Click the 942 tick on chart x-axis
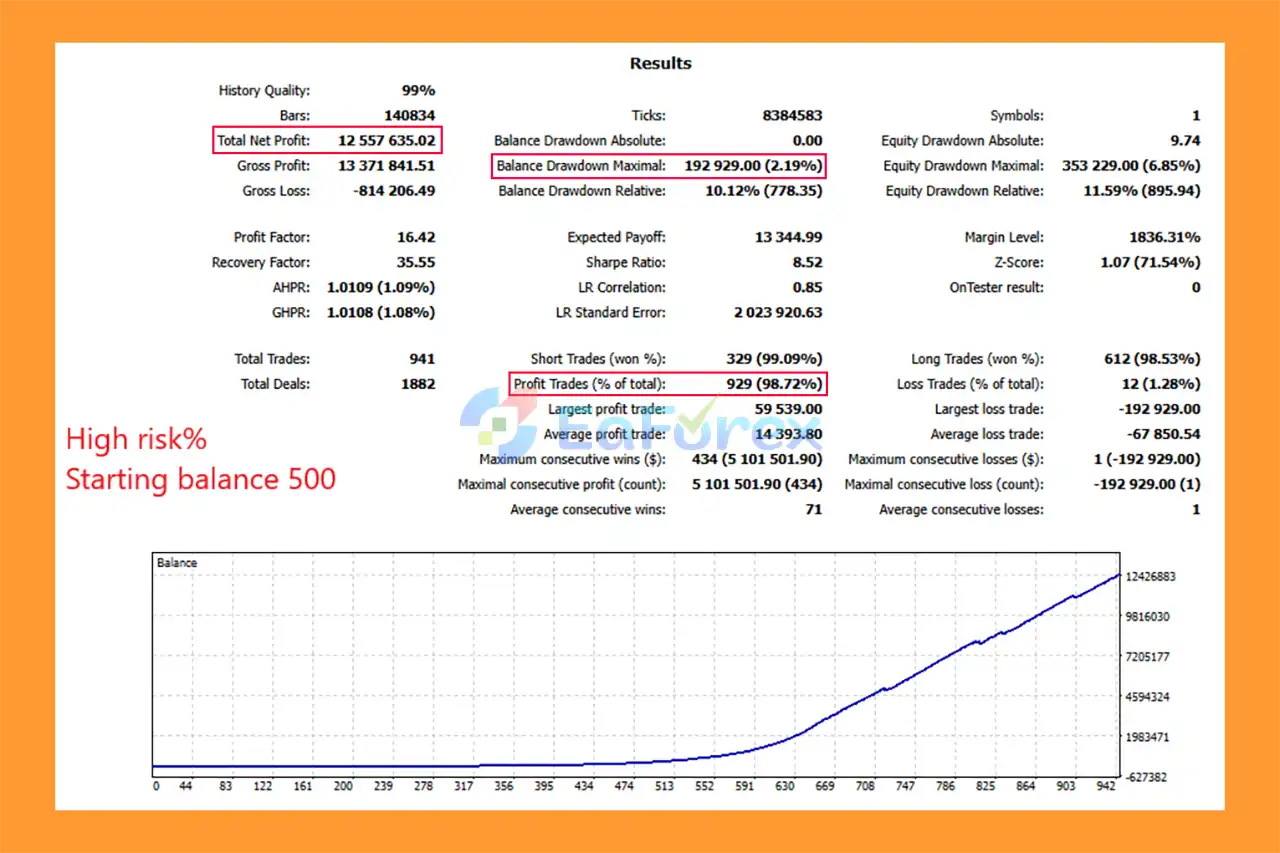This screenshot has width=1280, height=853. pyautogui.click(x=1107, y=787)
